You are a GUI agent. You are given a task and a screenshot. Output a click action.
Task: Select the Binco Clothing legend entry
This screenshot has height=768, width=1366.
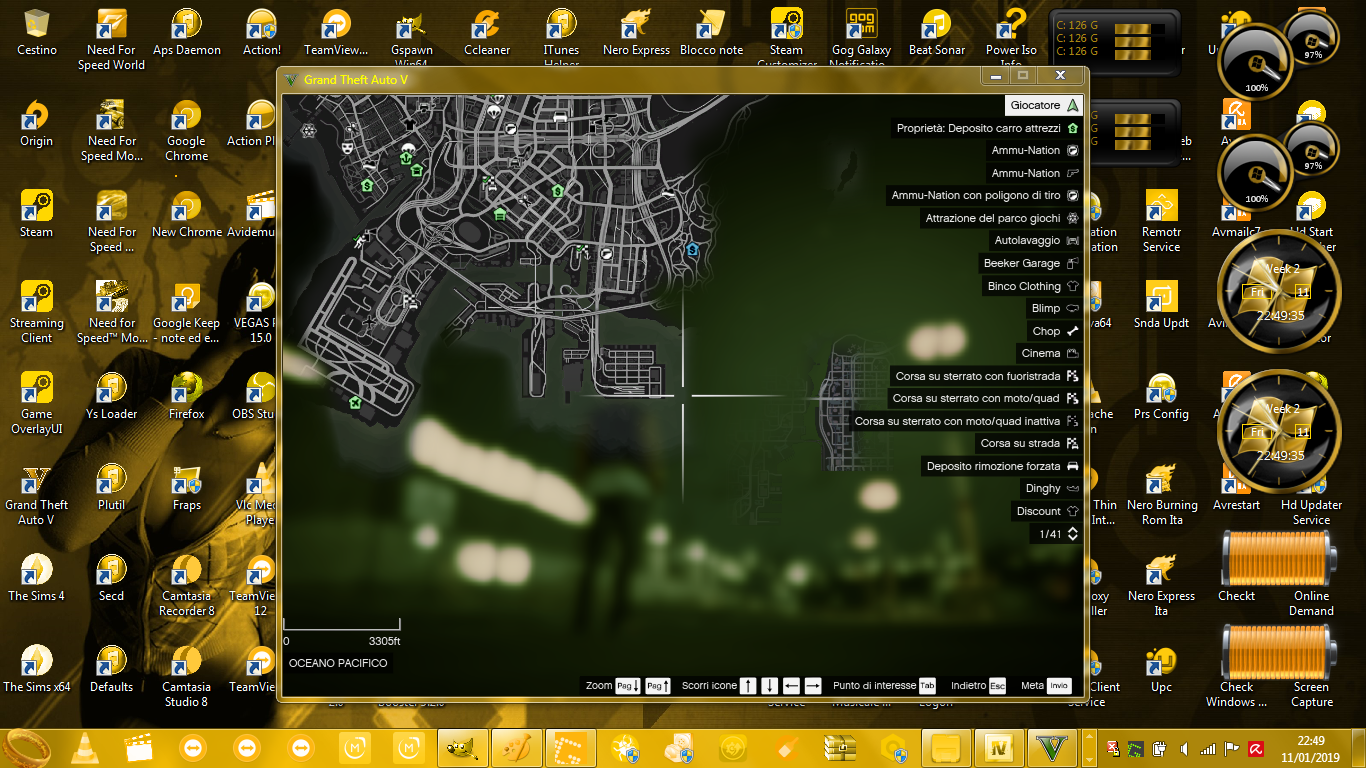[1032, 286]
